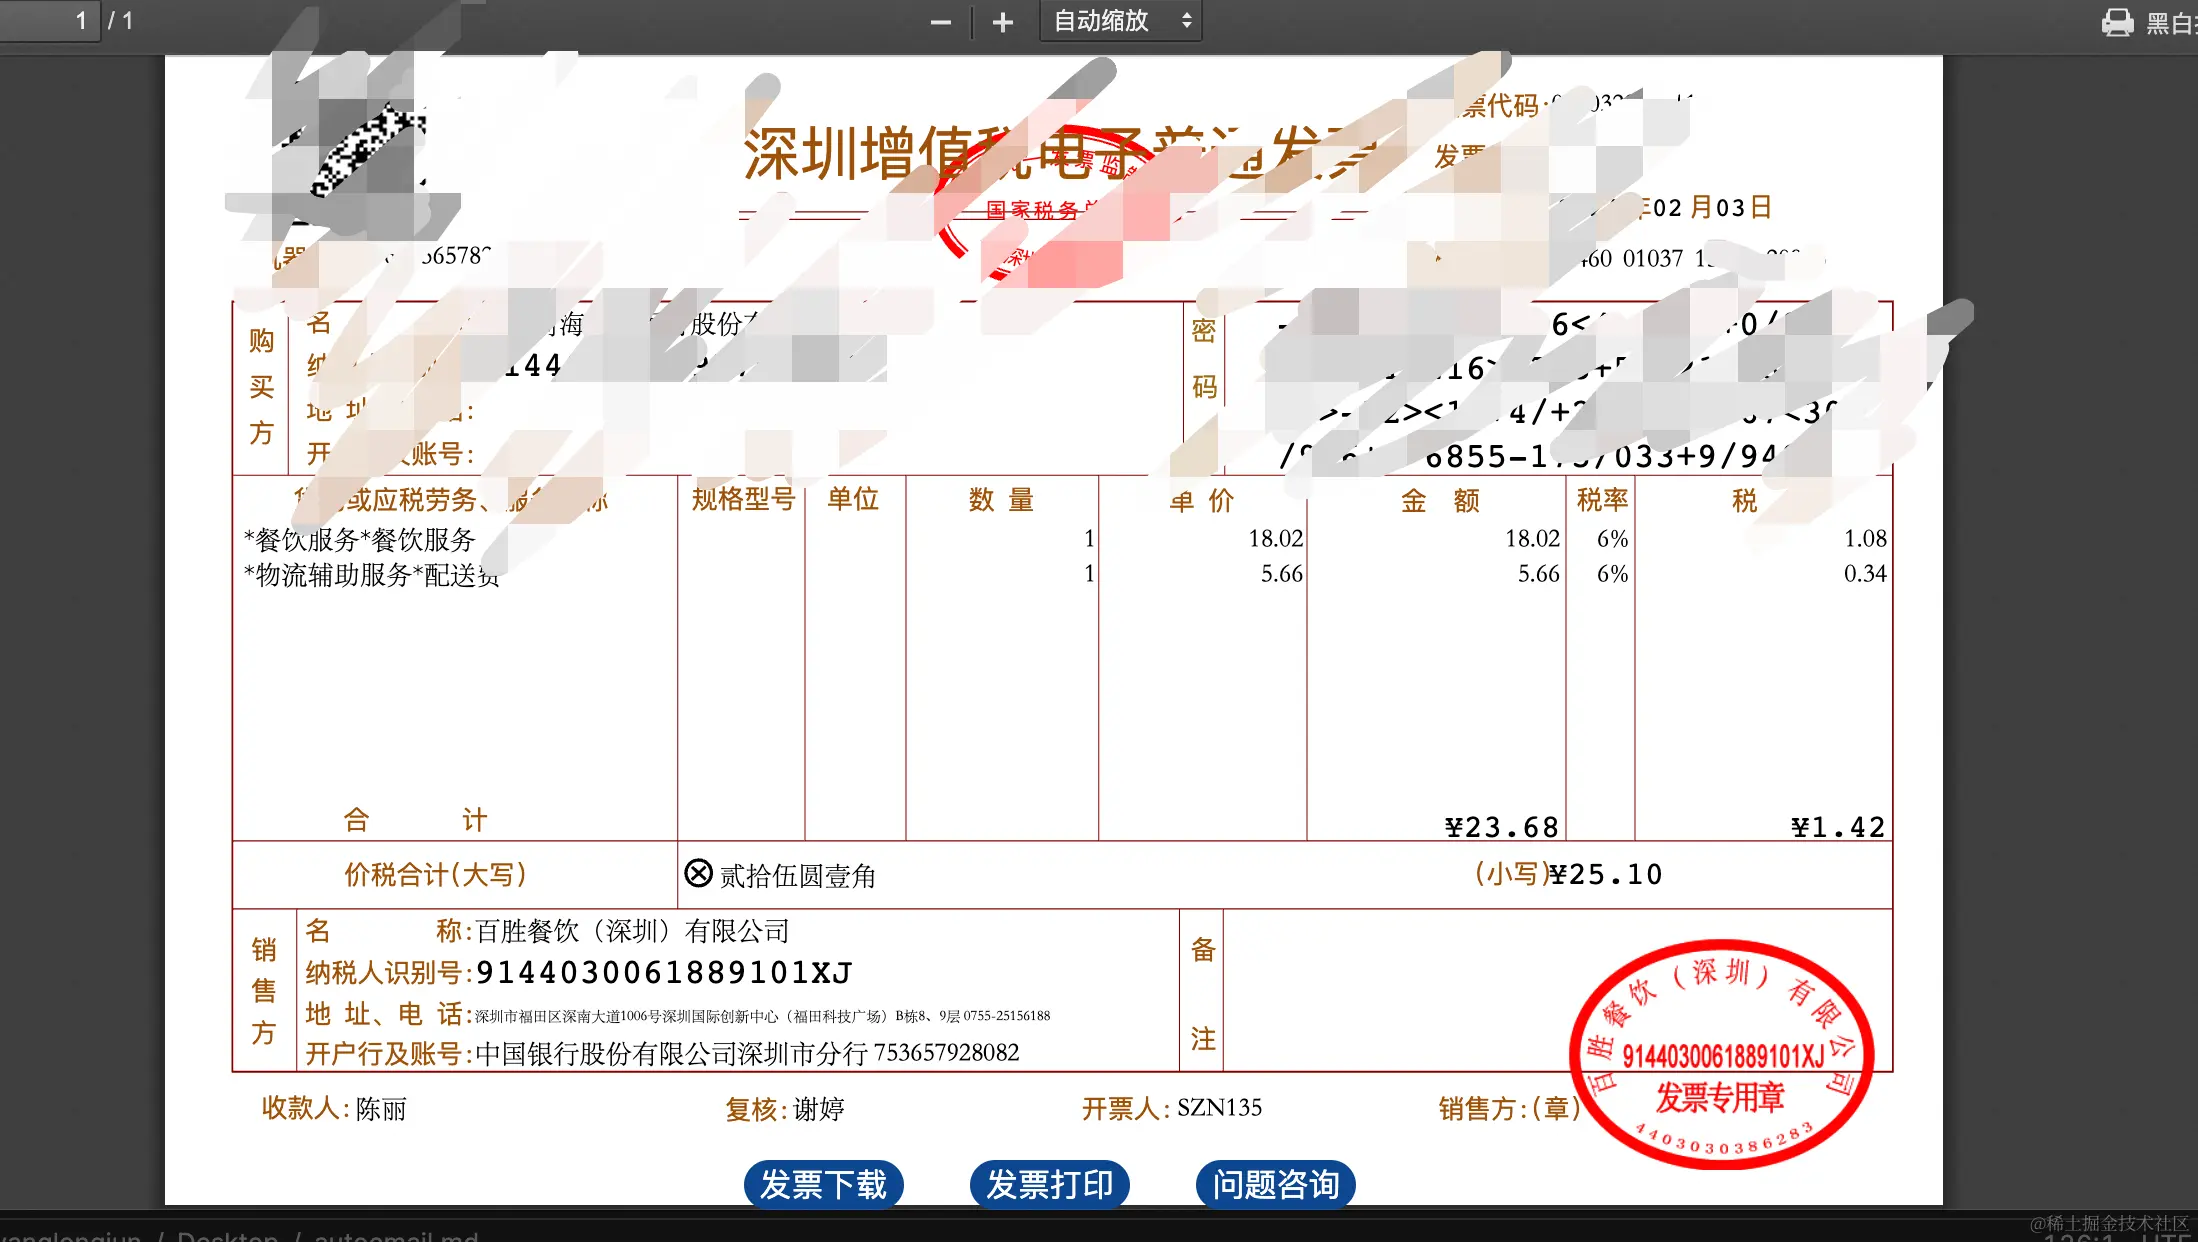The width and height of the screenshot is (2198, 1242).
Task: Click the page number input field
Action: point(50,21)
